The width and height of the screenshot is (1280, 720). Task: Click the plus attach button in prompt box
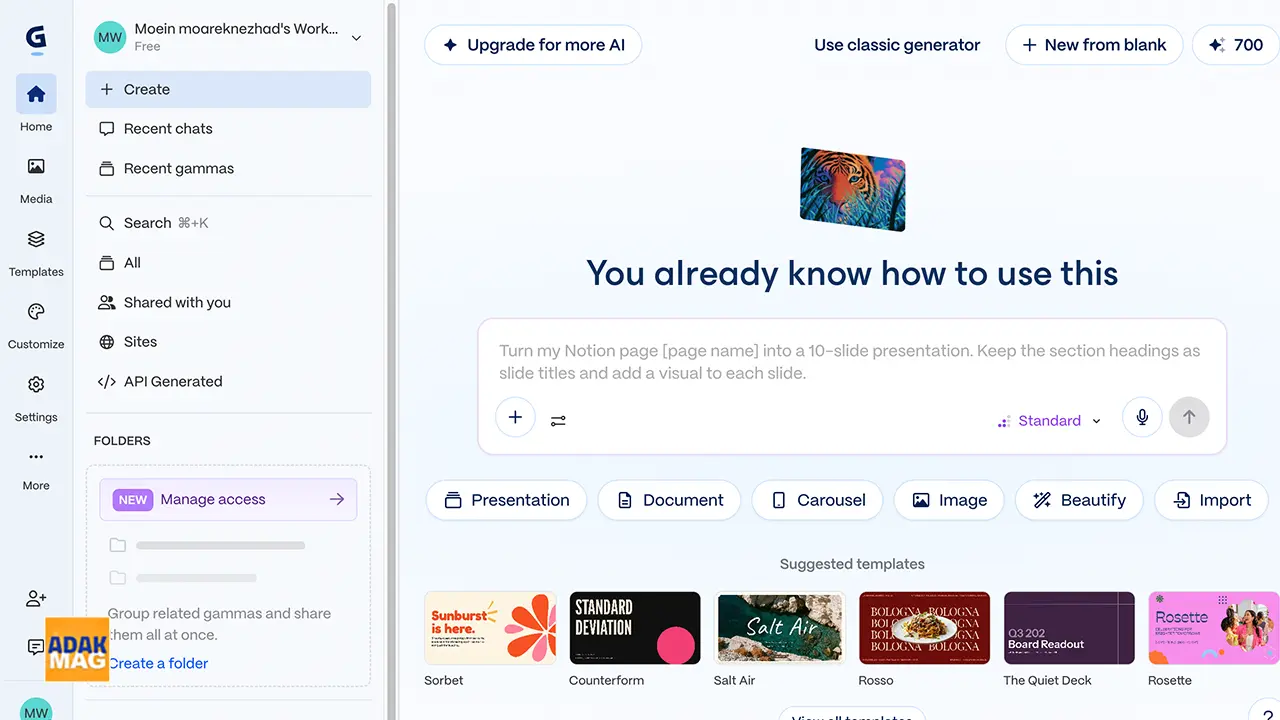515,417
